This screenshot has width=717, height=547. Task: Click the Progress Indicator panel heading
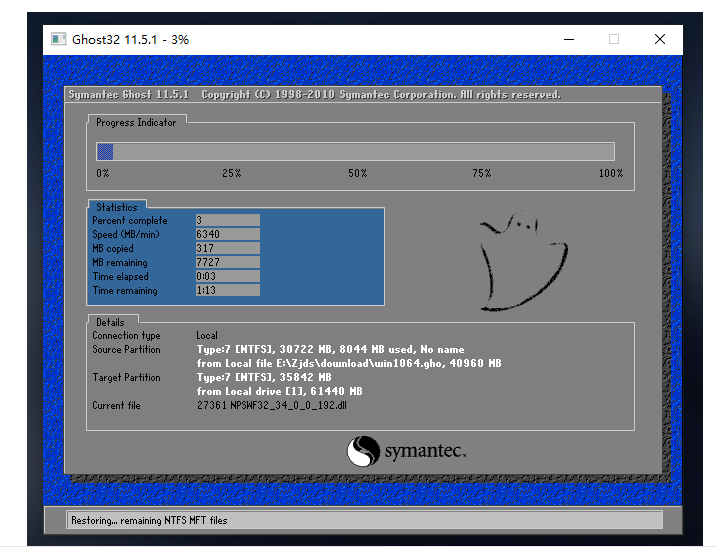click(136, 123)
